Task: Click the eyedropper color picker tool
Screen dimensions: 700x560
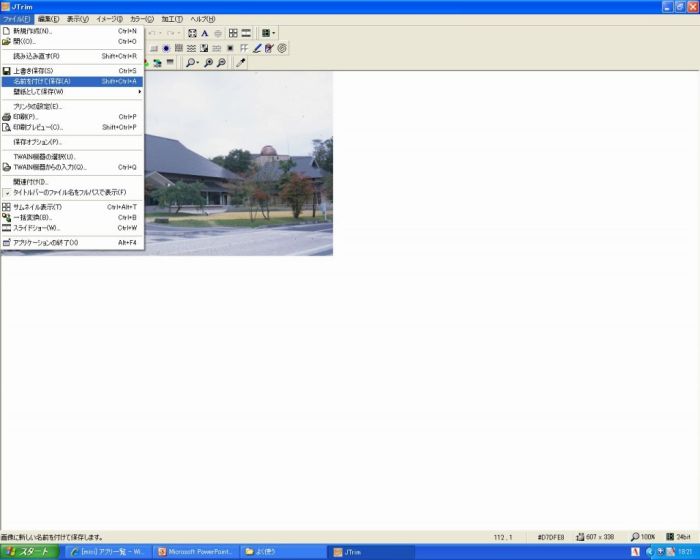Action: pos(240,62)
